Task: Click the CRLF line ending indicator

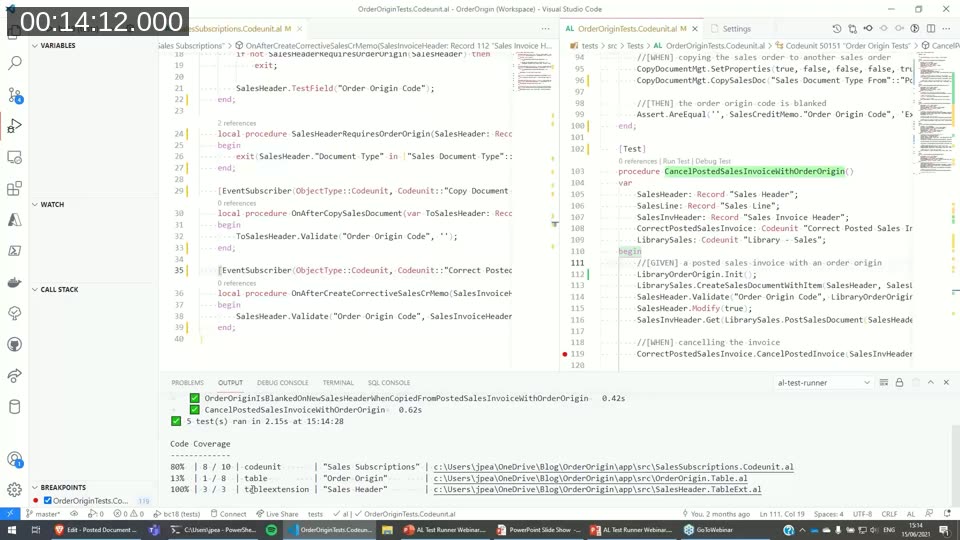Action: click(x=889, y=514)
